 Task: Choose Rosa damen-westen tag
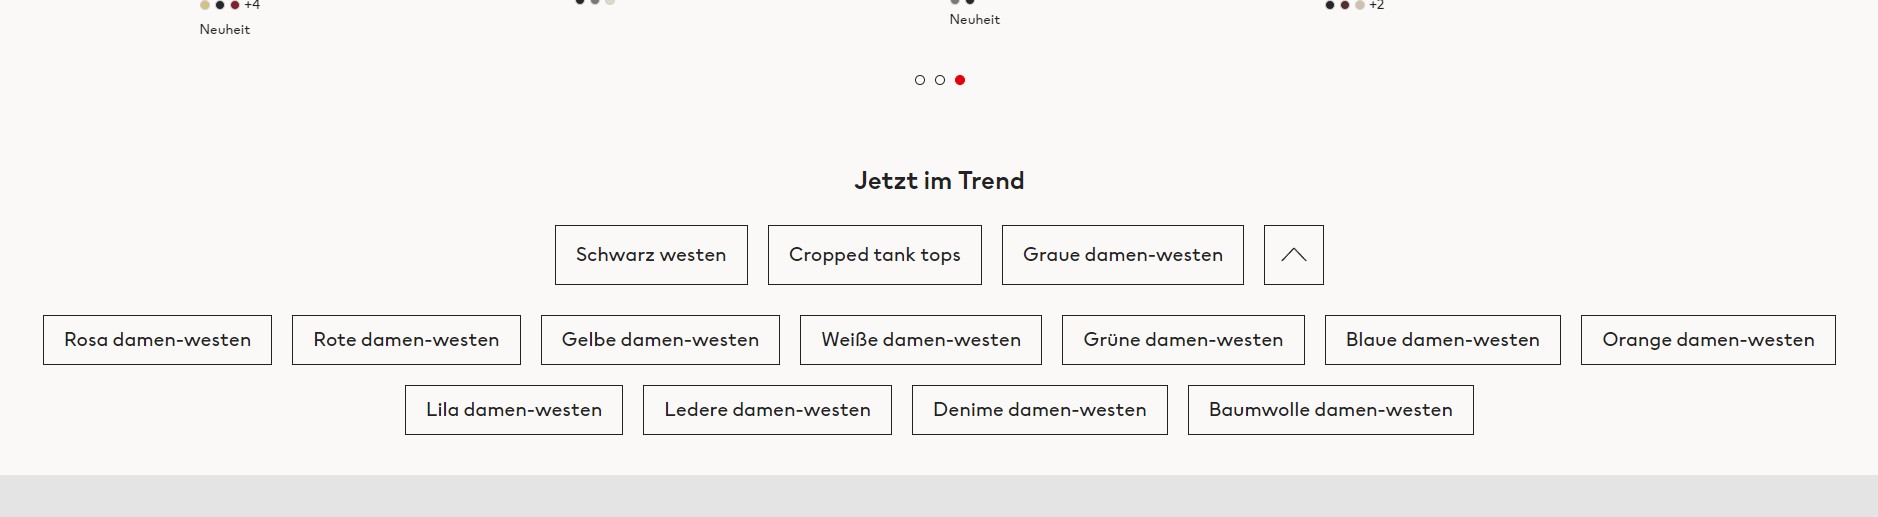[x=157, y=340]
